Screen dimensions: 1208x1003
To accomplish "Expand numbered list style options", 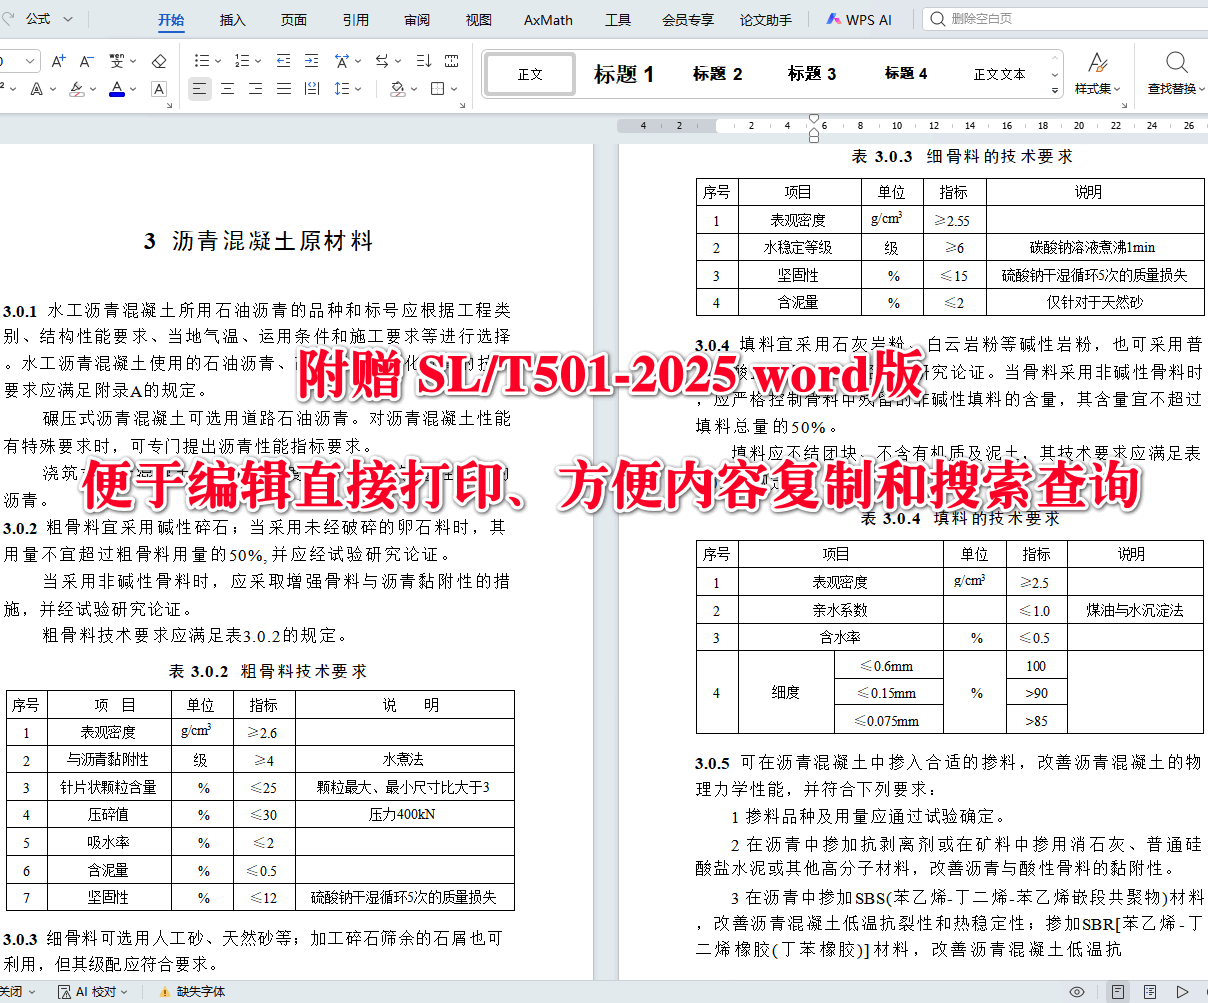I will [x=258, y=62].
